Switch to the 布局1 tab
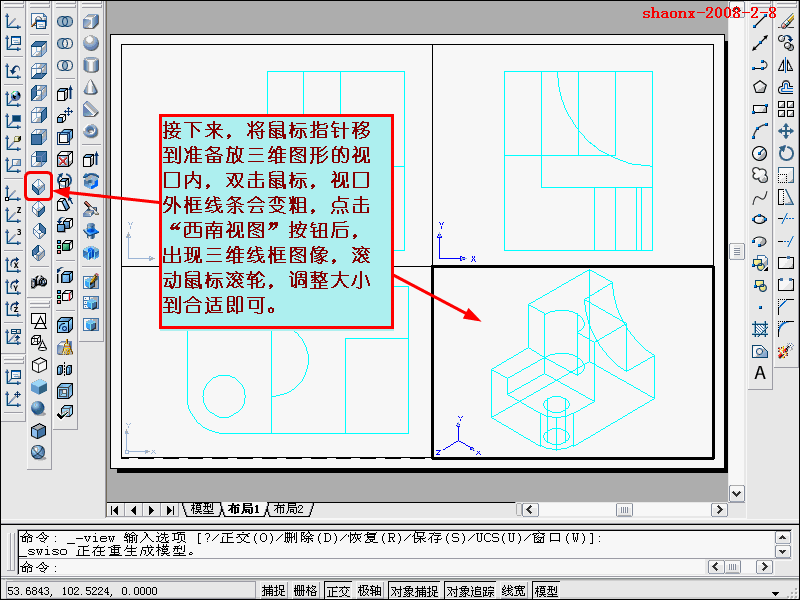This screenshot has height=600, width=800. (x=244, y=509)
